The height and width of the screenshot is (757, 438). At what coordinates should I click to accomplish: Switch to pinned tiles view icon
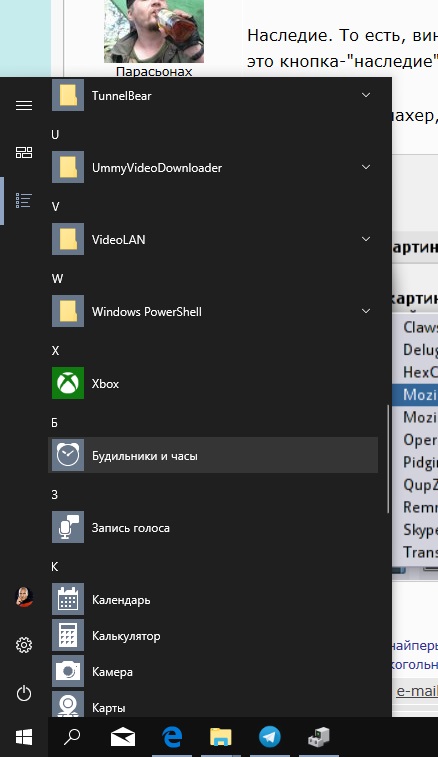pyautogui.click(x=24, y=153)
